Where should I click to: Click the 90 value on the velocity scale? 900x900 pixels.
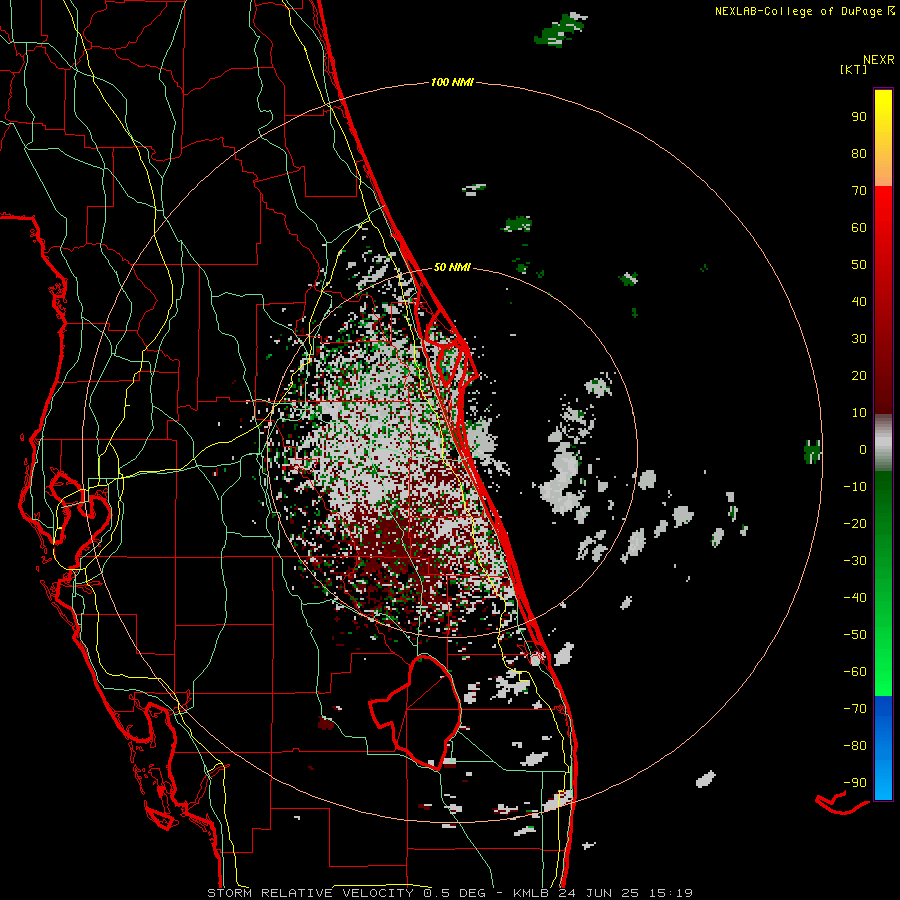coord(859,117)
